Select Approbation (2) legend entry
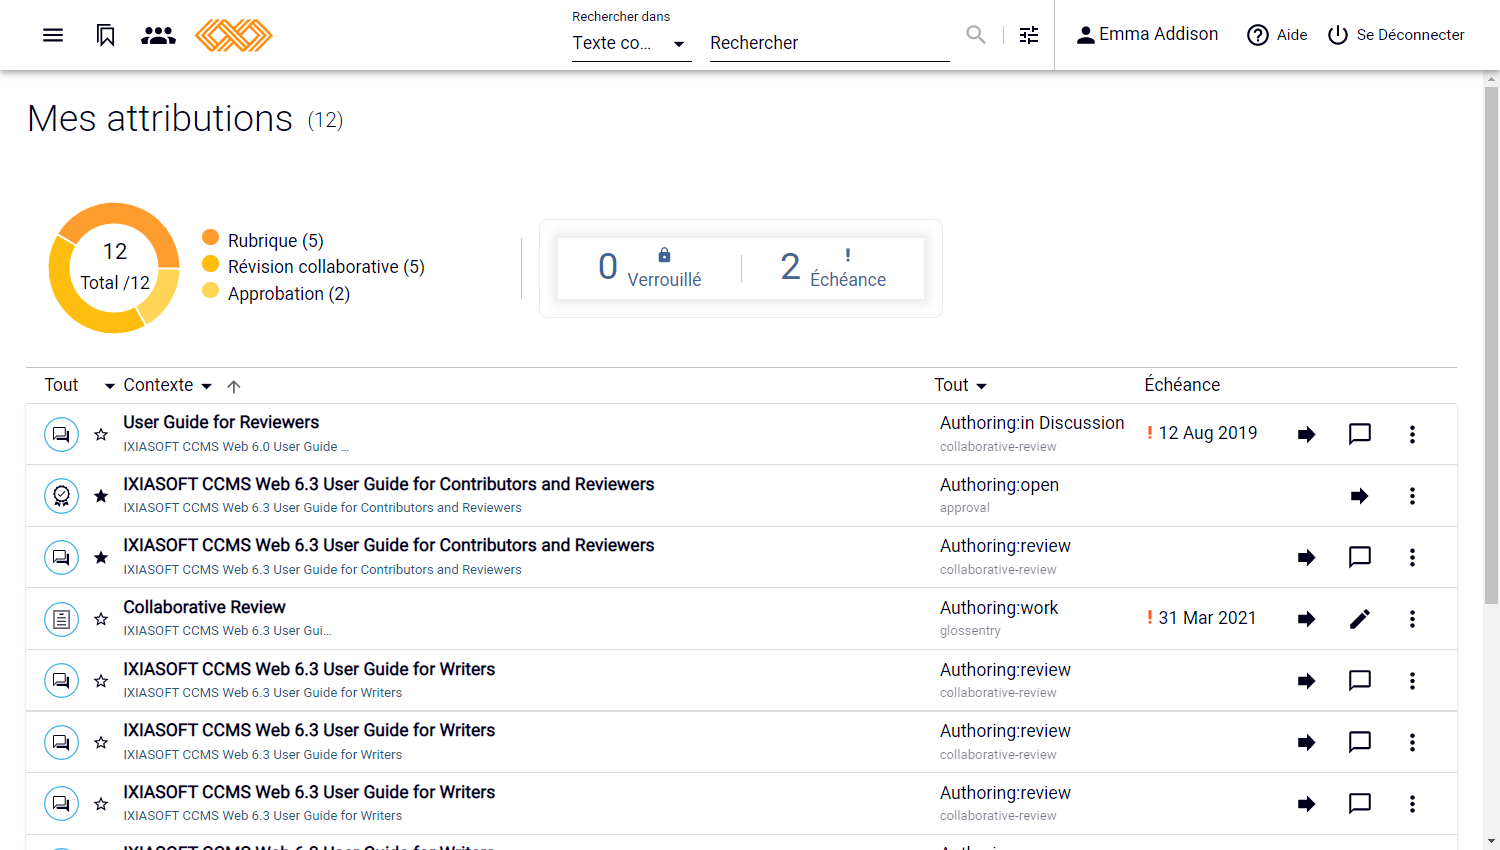This screenshot has width=1500, height=850. click(276, 293)
